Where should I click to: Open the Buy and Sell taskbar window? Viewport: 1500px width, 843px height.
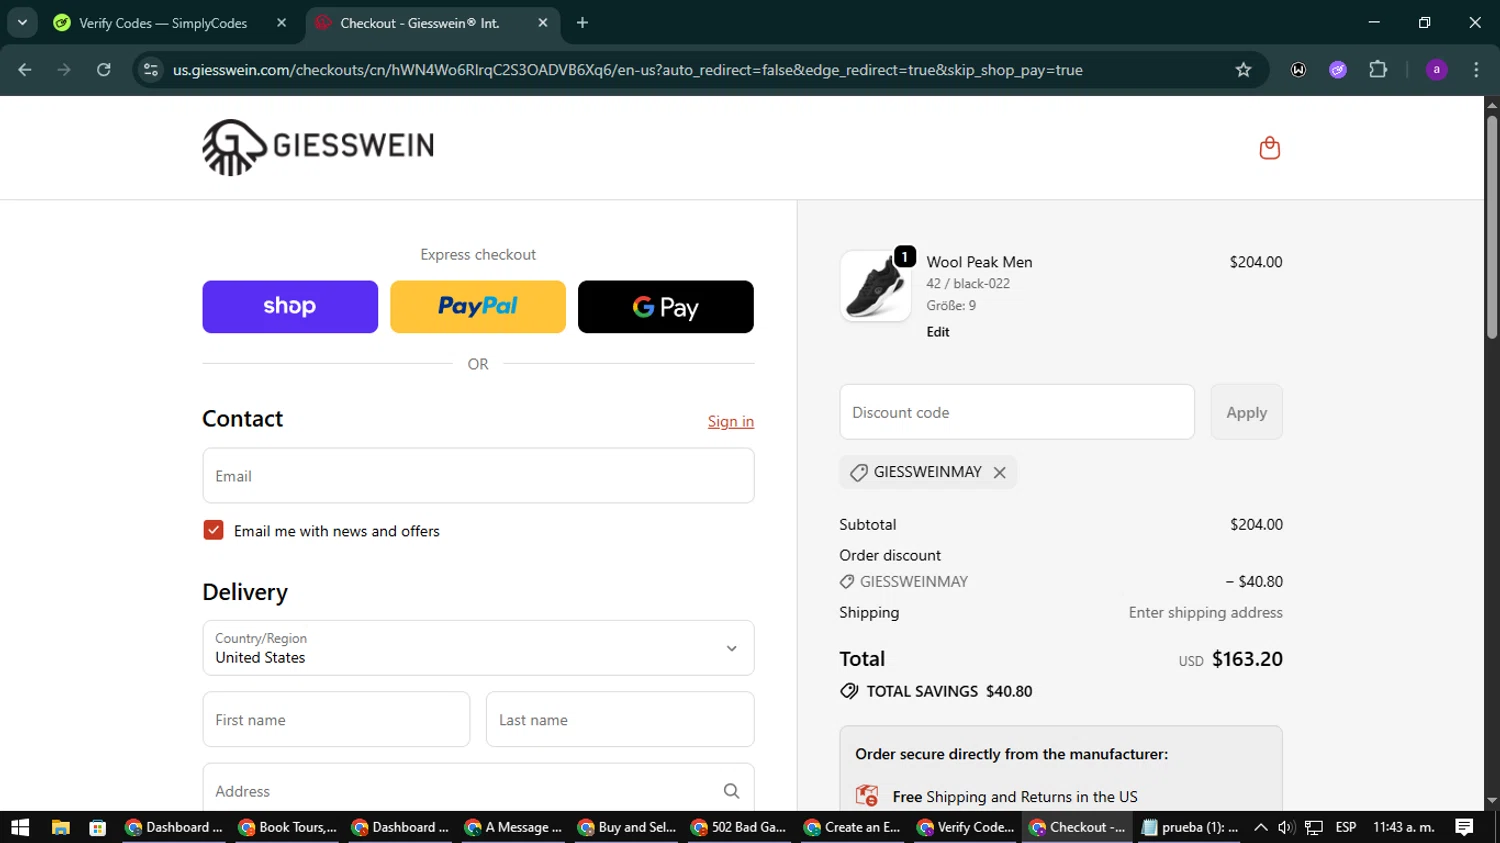coord(626,827)
